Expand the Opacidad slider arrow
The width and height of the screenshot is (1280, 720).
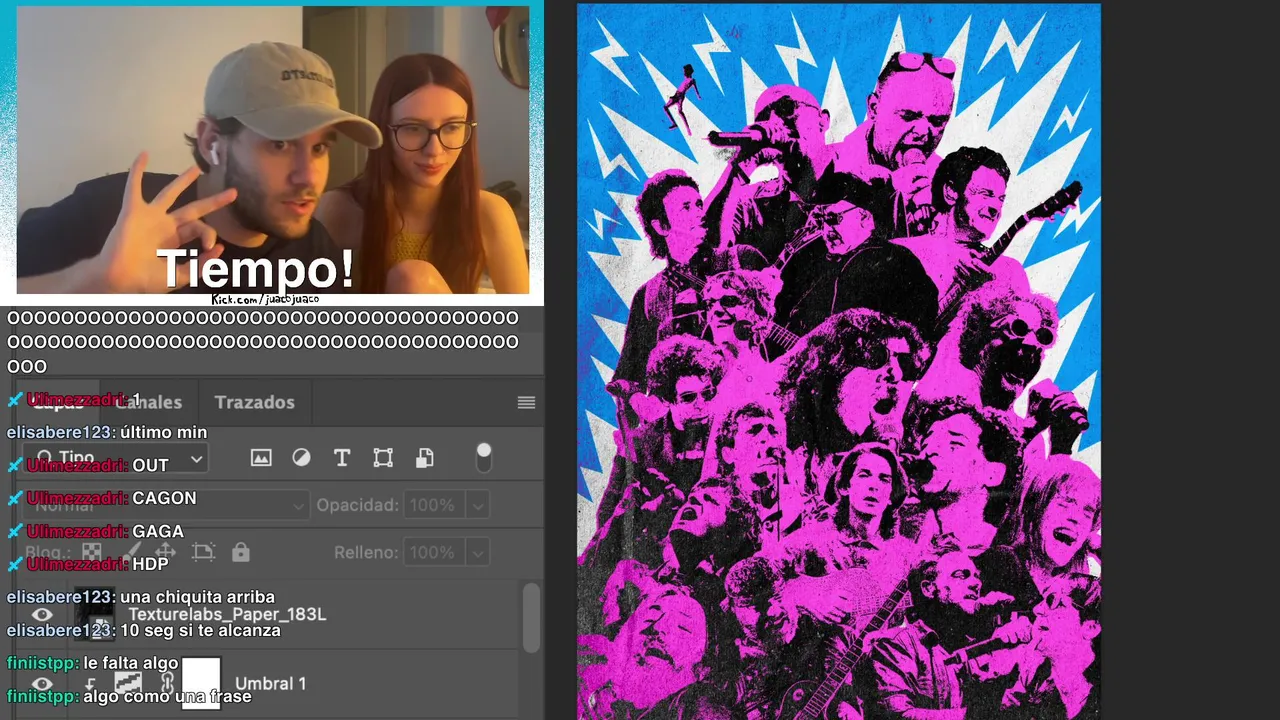click(478, 505)
